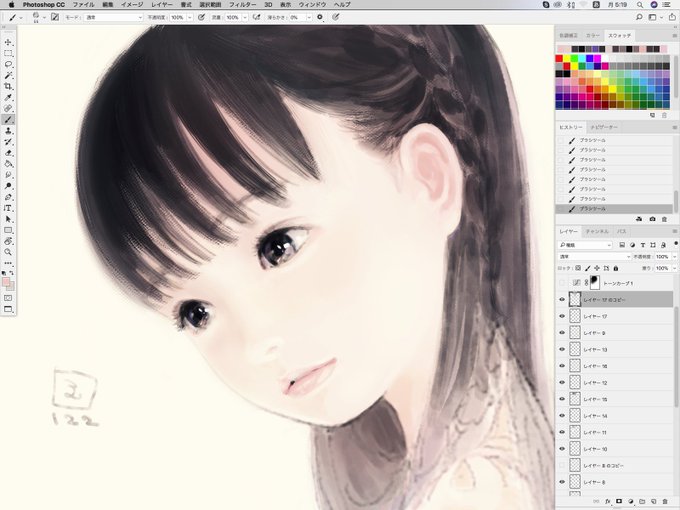Lock all attributes of the layer
The width and height of the screenshot is (680, 510).
[615, 268]
